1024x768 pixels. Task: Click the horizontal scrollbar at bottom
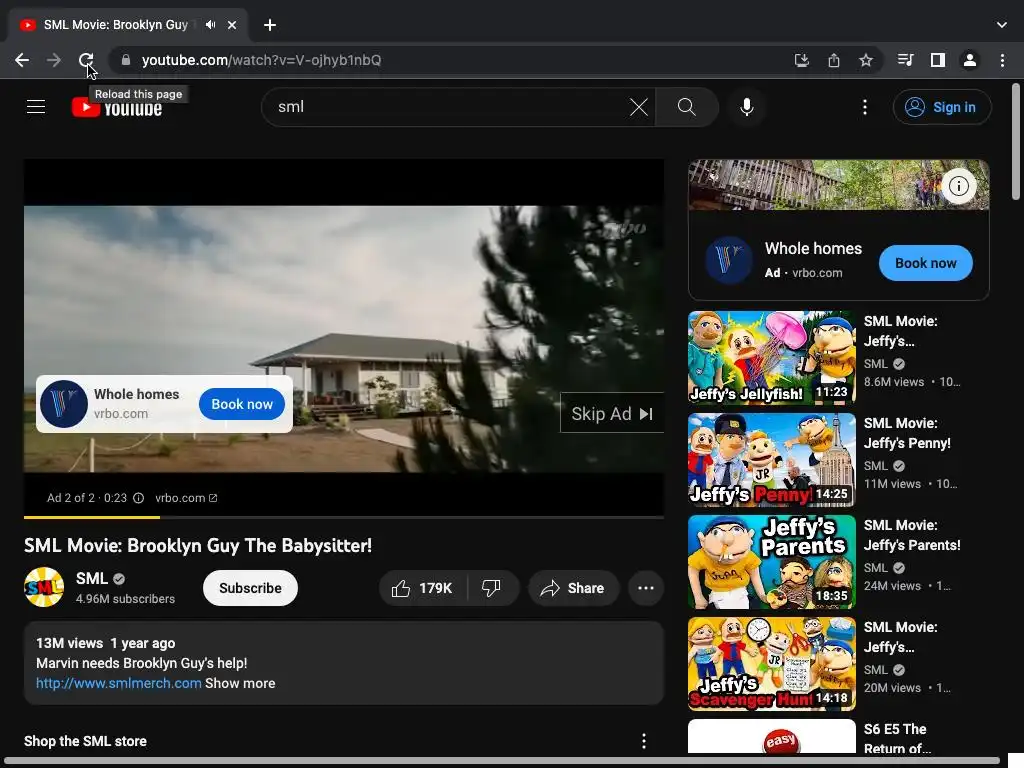[502, 761]
